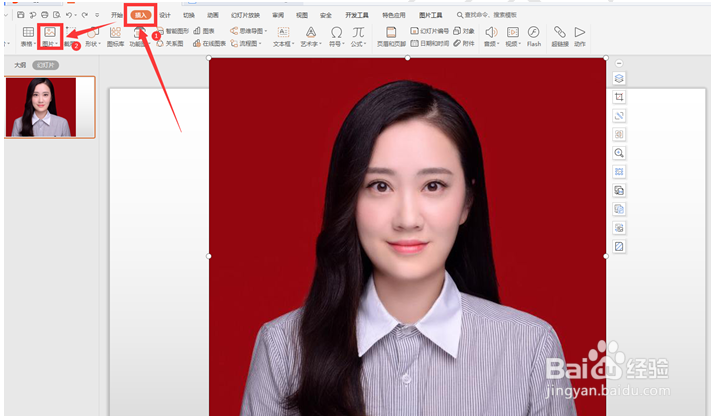Click the Print icon in quick access toolbar
This screenshot has width=711, height=416.
point(44,15)
